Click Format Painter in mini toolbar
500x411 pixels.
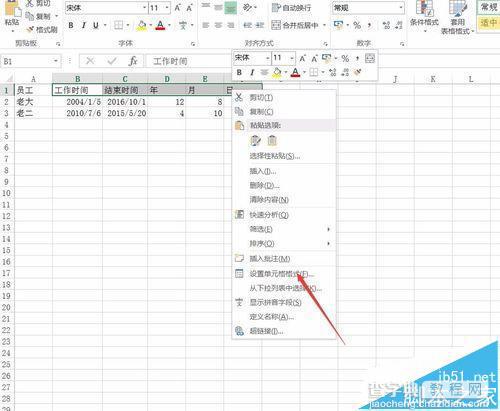(x=357, y=72)
